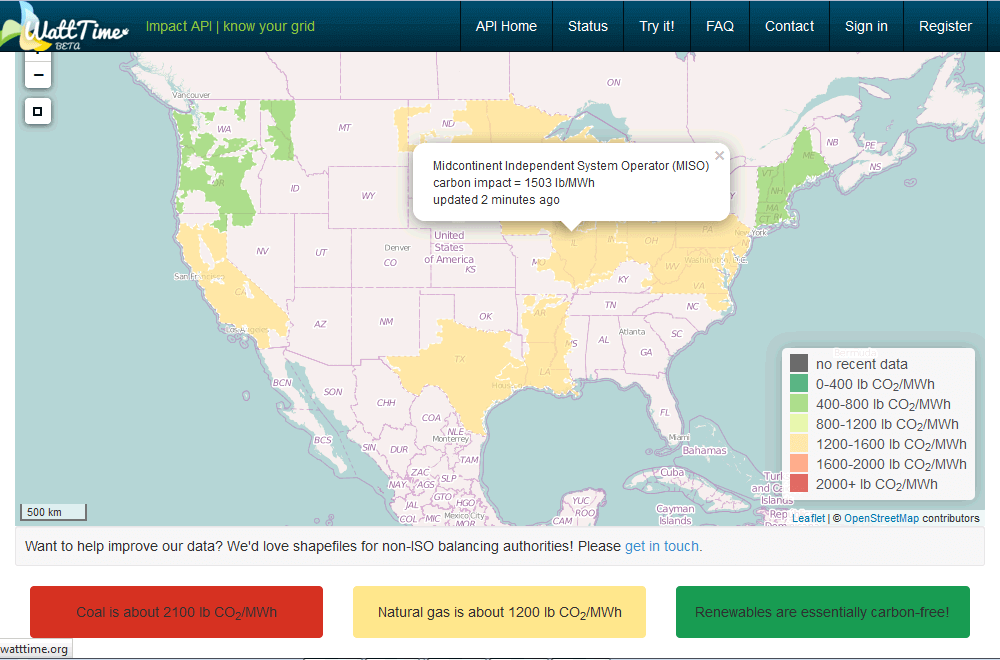Click the 'MT' state label on map

[x=344, y=128]
